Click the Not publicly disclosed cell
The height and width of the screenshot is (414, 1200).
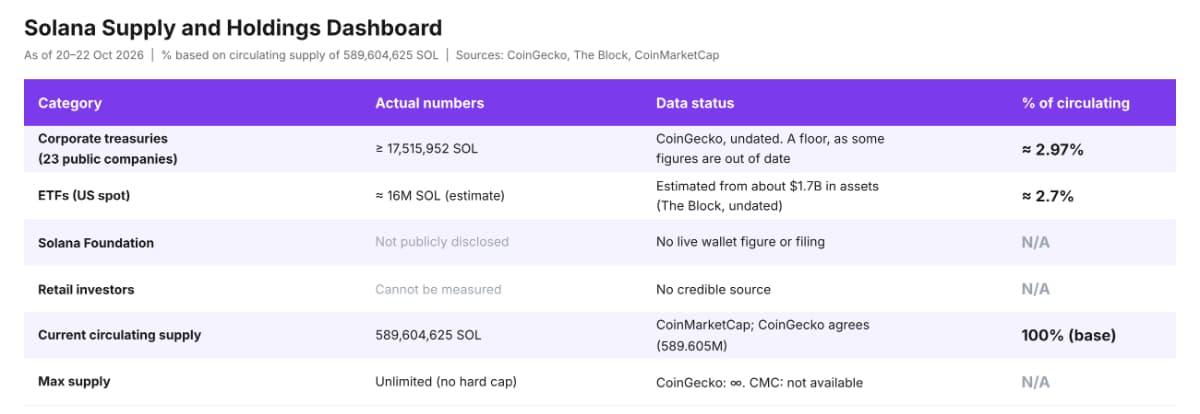(442, 242)
